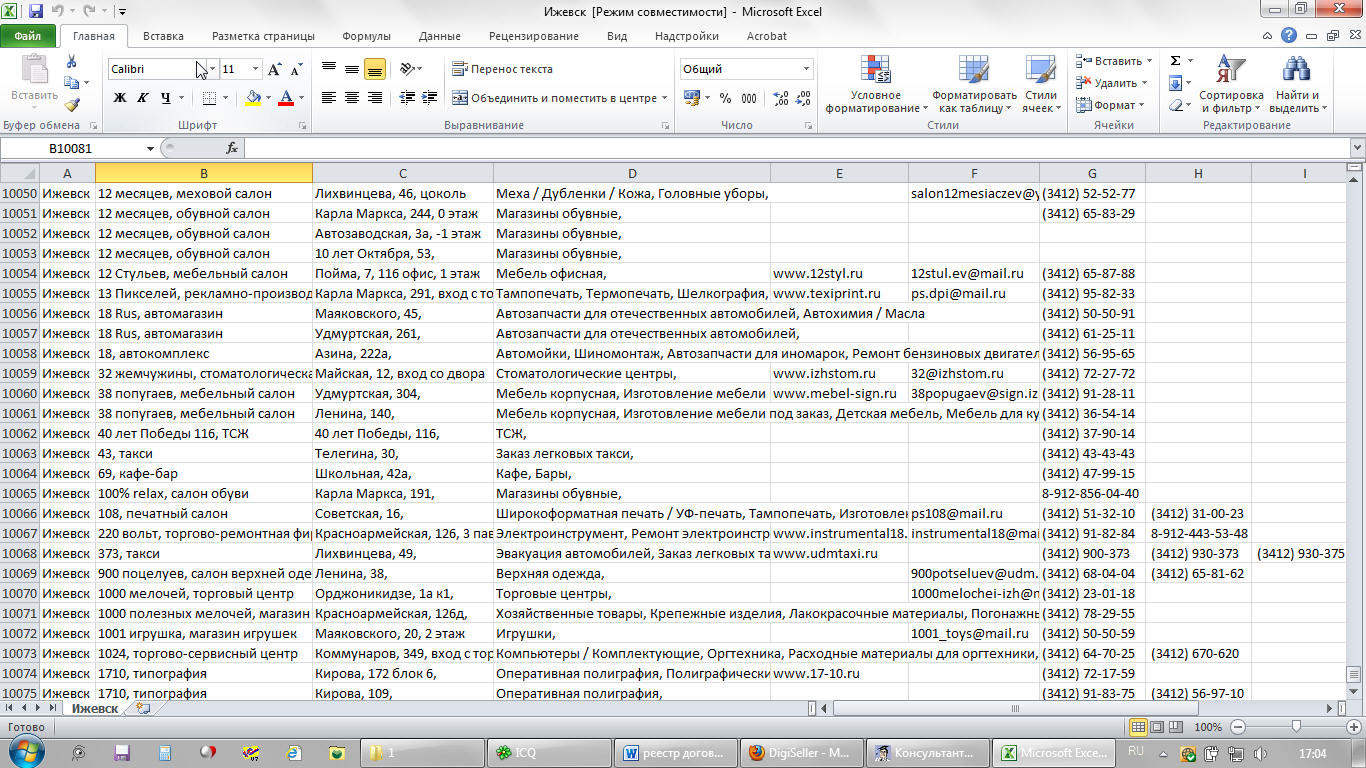Click the AutoSum sigma icon
This screenshot has width=1366, height=768.
(1176, 61)
